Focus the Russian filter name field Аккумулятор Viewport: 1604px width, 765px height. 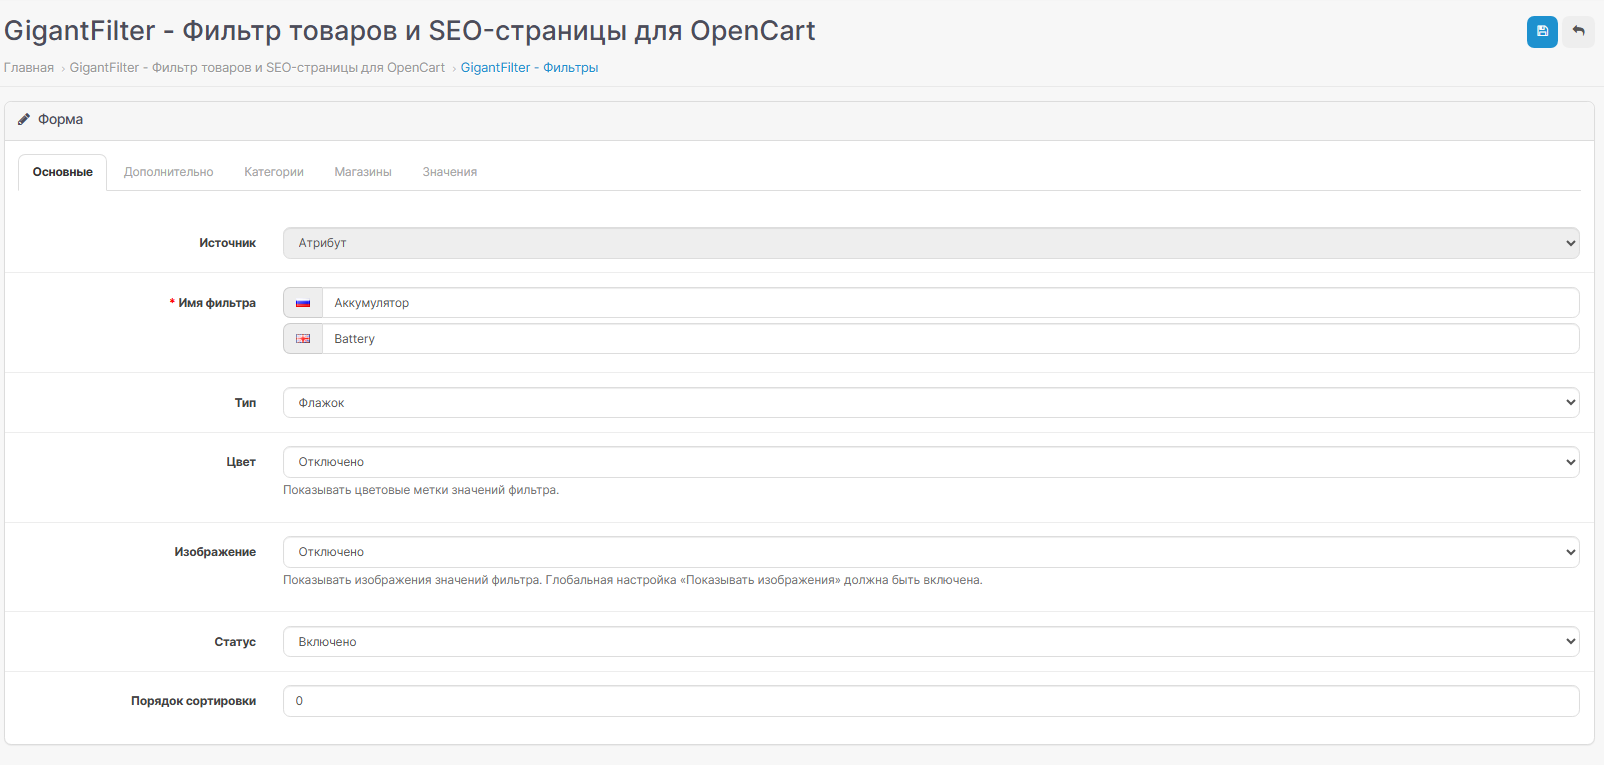(x=951, y=303)
